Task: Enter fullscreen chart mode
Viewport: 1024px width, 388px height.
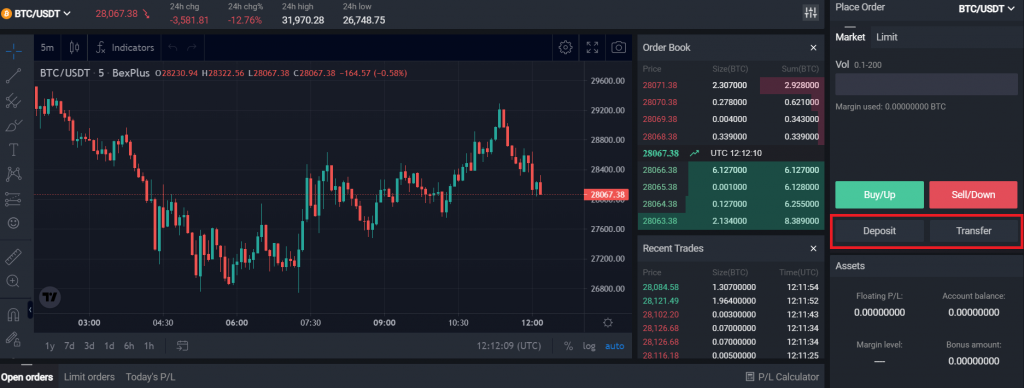Action: 592,47
